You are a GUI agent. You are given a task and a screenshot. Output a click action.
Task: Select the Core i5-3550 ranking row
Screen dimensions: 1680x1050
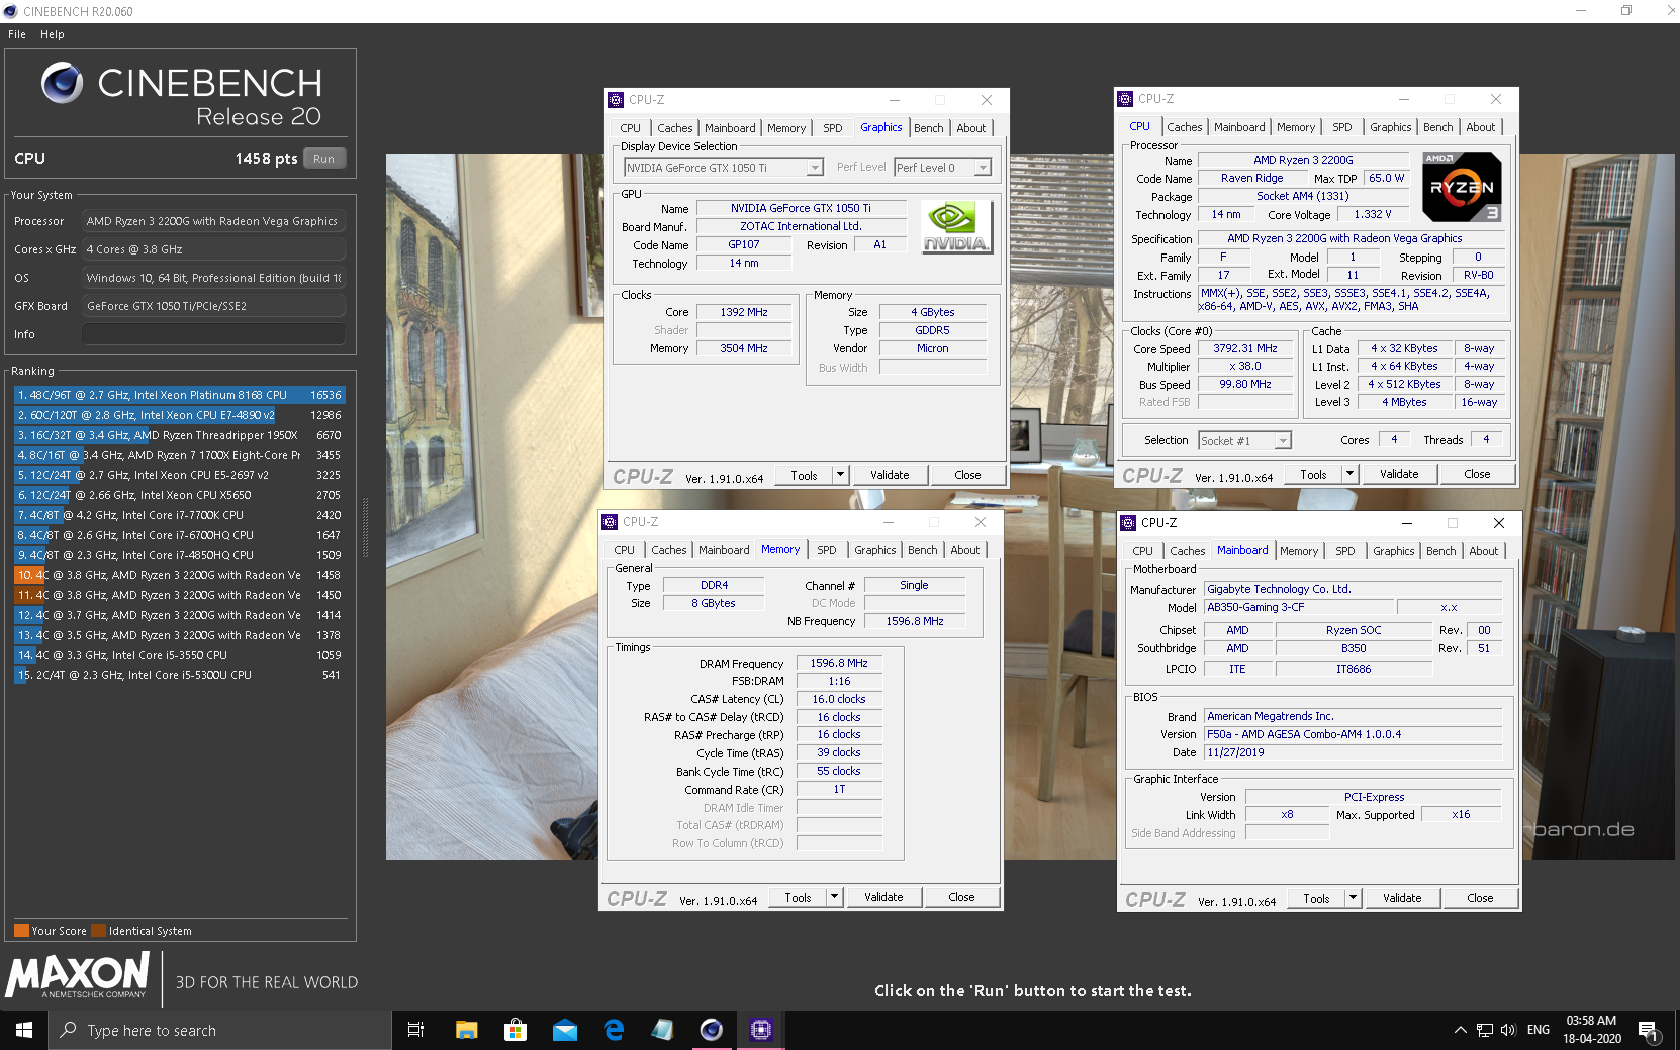[x=179, y=655]
